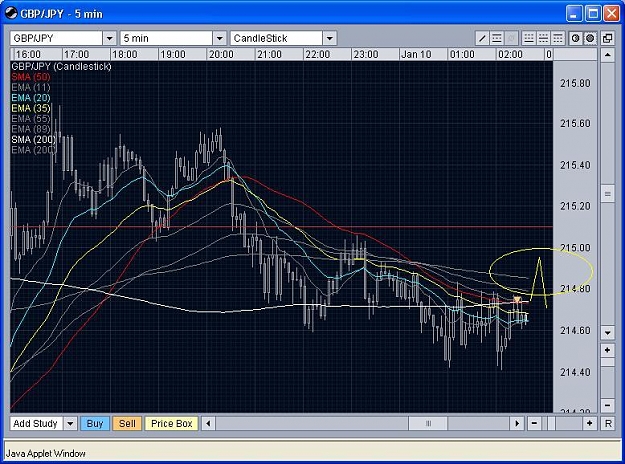Select grid style icon with solid middle line
This screenshot has height=464, width=625.
pyautogui.click(x=543, y=38)
